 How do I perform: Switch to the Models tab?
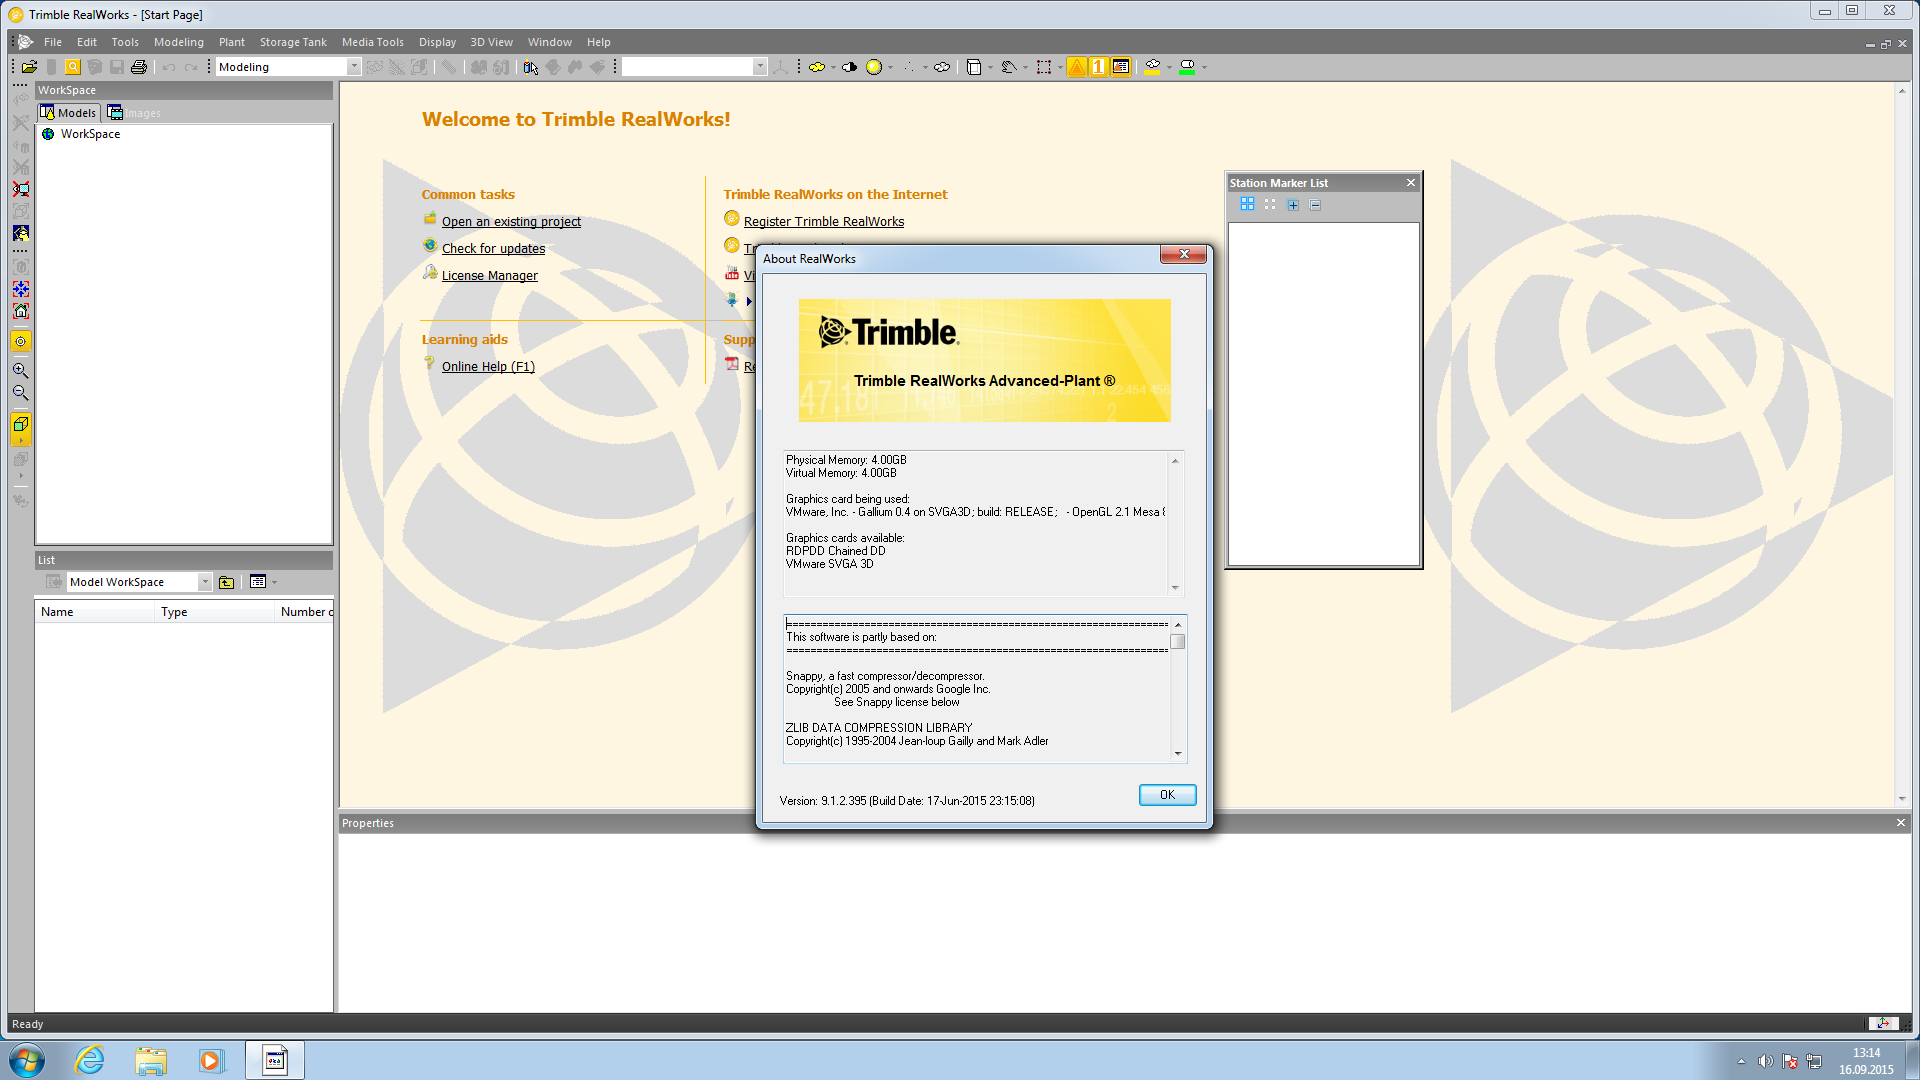pos(68,113)
